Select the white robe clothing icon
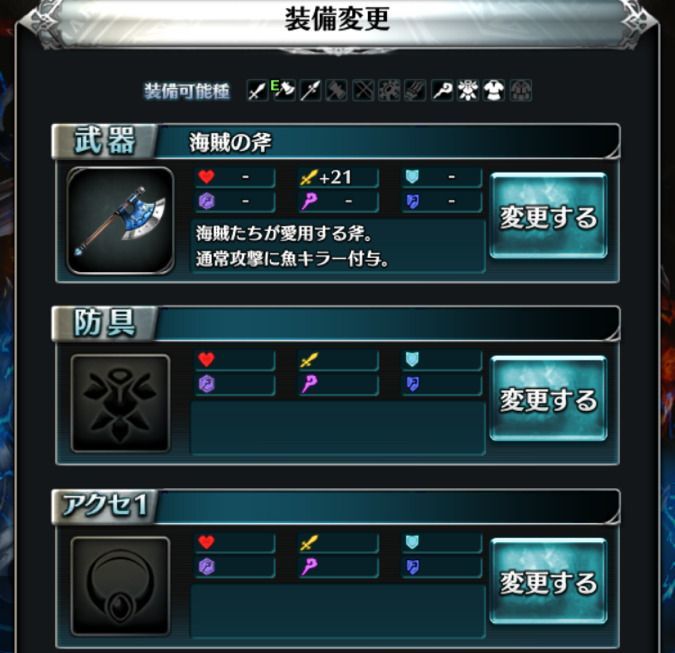Screen dimensions: 675x653 (494, 91)
